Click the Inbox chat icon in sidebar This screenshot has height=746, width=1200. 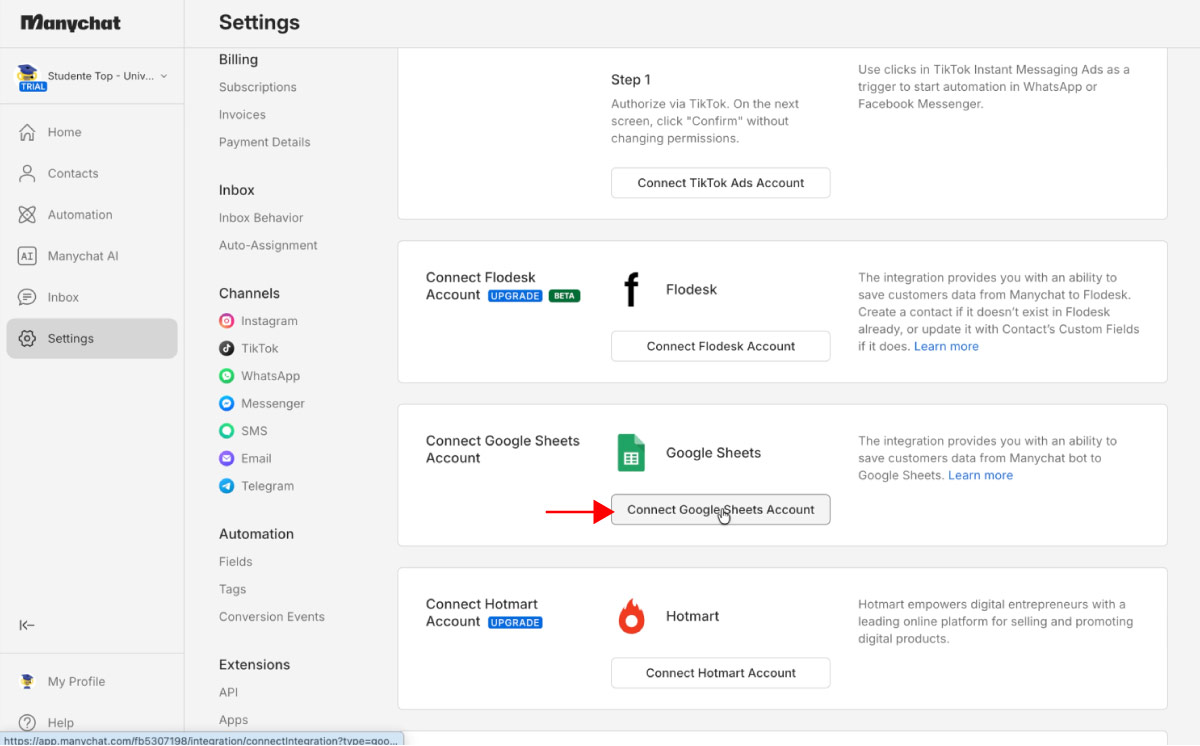28,297
